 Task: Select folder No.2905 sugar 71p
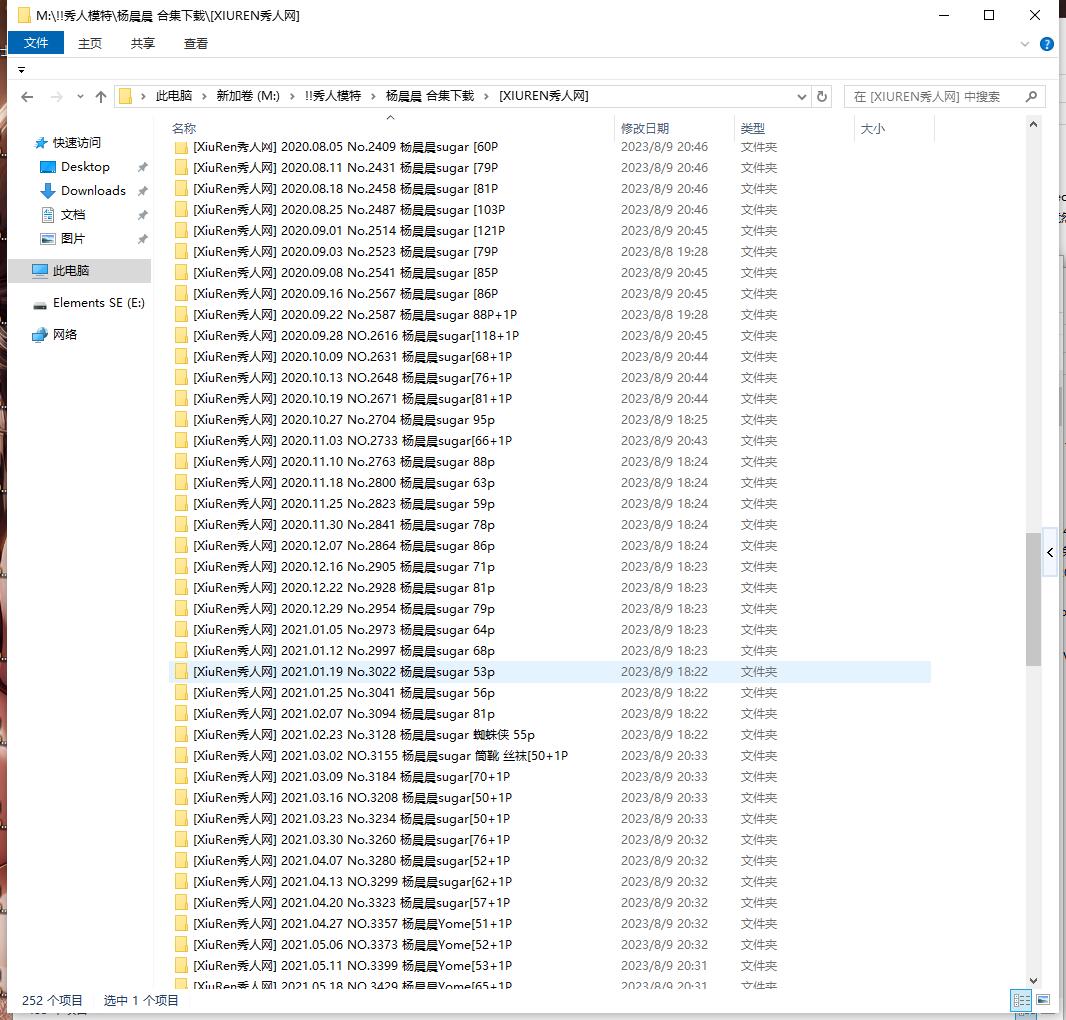pos(344,567)
